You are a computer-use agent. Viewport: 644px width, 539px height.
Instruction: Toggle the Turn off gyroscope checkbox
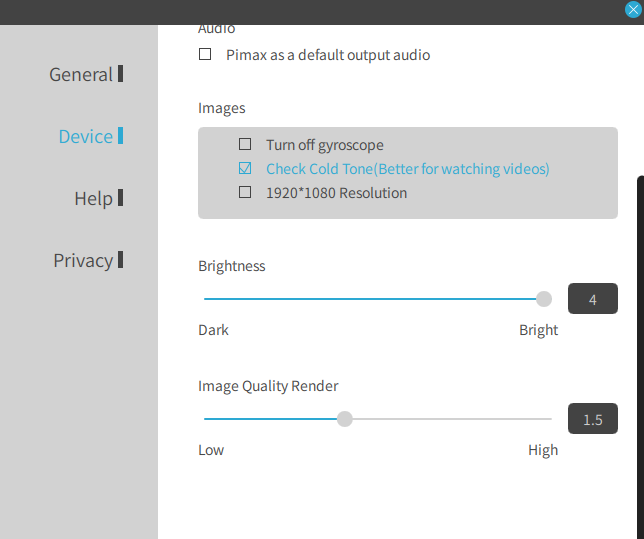pyautogui.click(x=245, y=144)
